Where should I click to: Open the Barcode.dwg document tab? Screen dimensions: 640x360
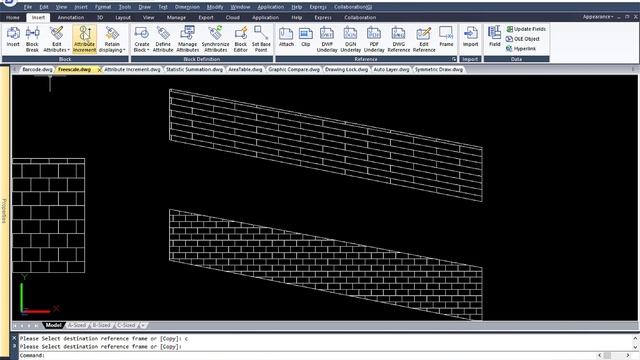(37, 69)
